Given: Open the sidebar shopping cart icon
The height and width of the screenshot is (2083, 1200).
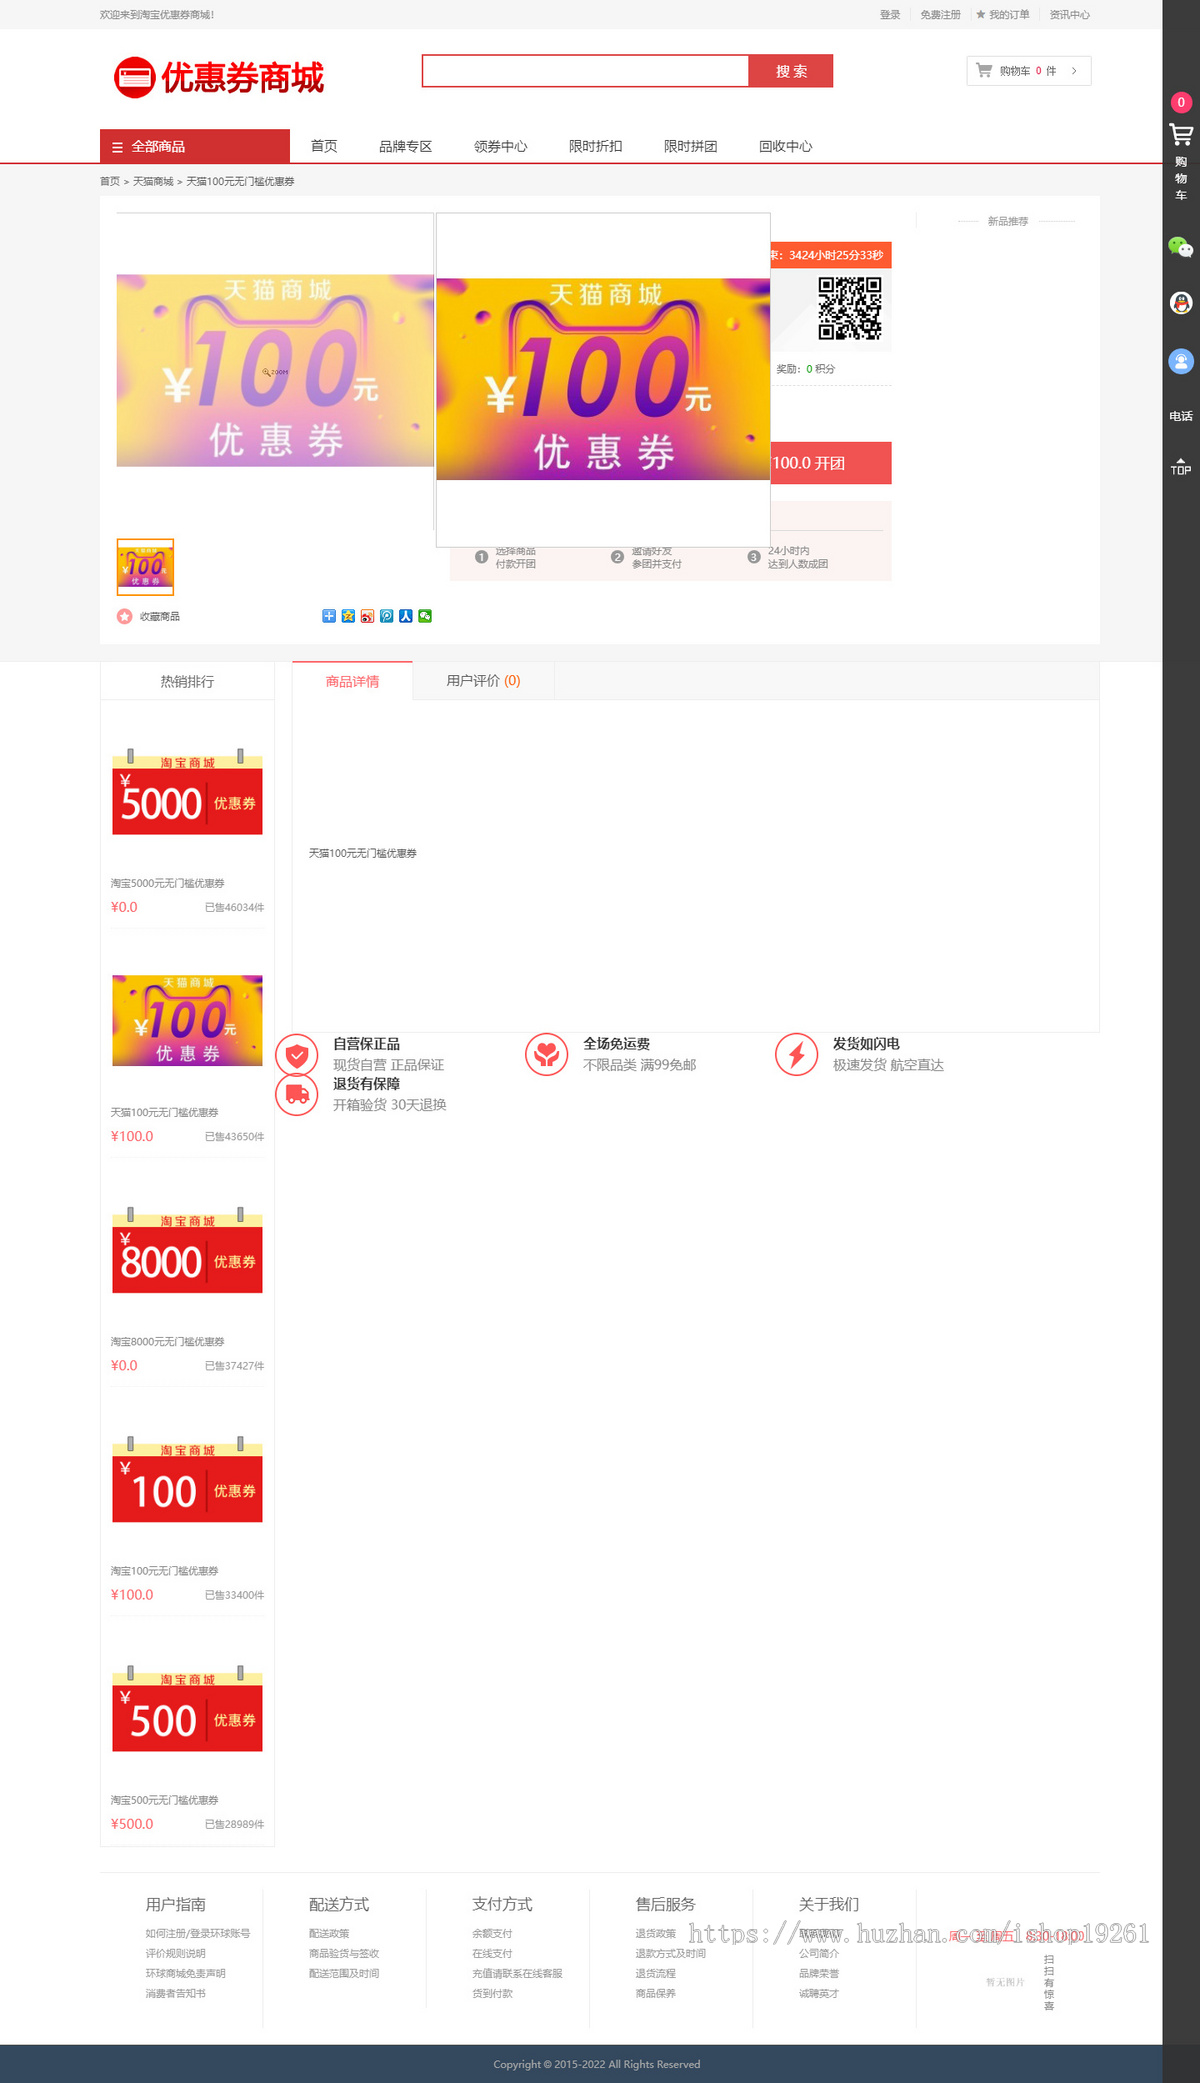Looking at the screenshot, I should point(1181,135).
